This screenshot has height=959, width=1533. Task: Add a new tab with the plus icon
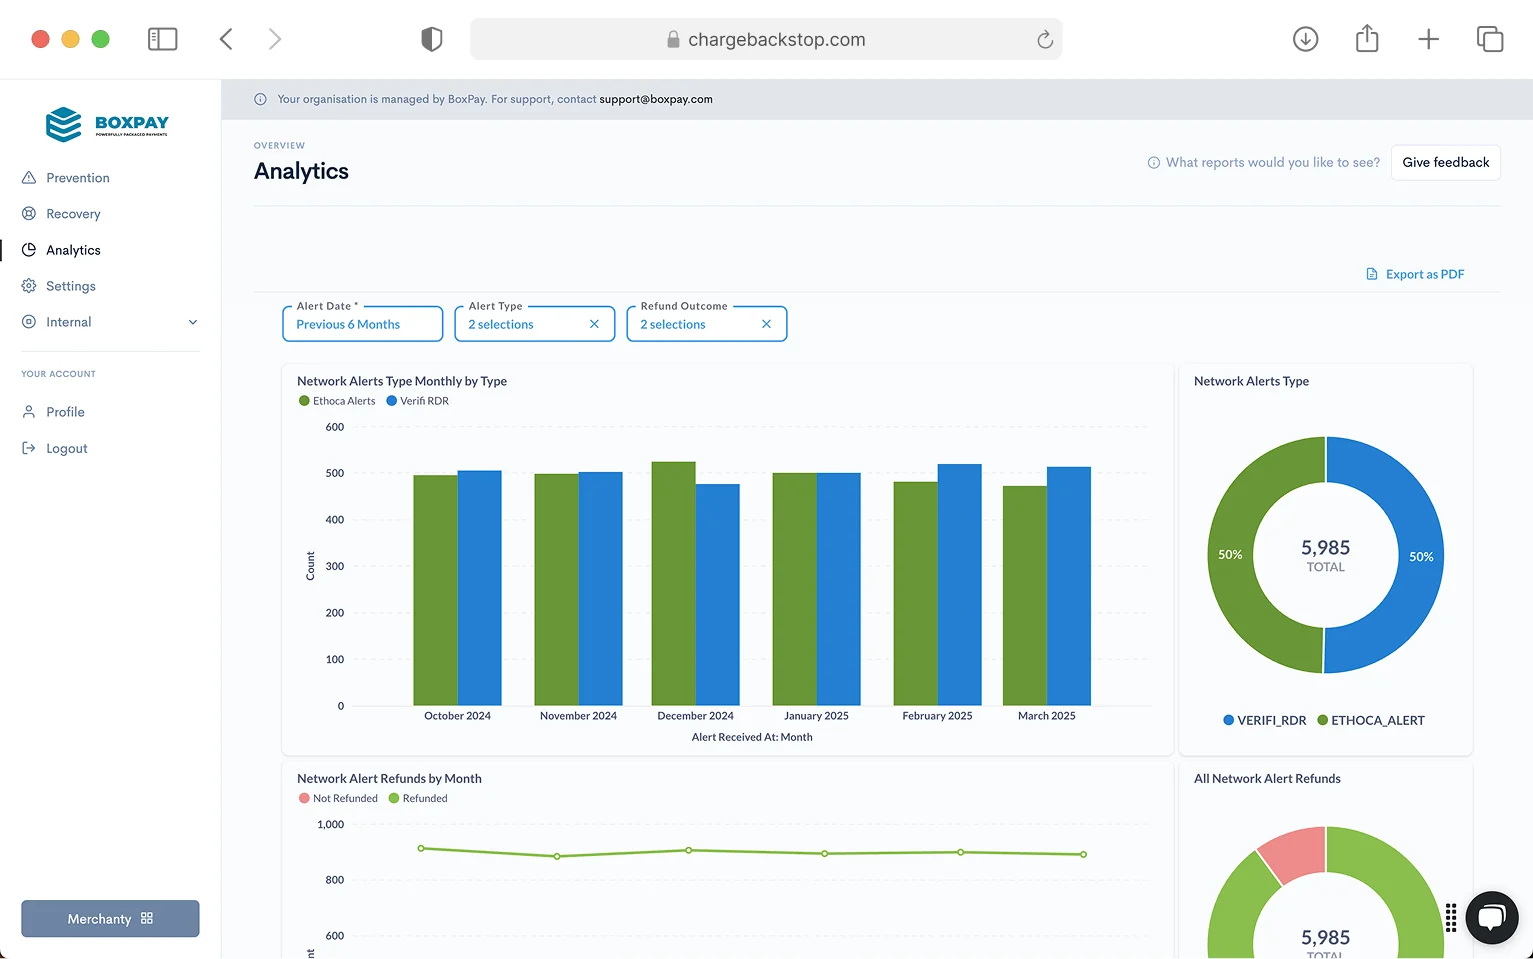pyautogui.click(x=1428, y=39)
